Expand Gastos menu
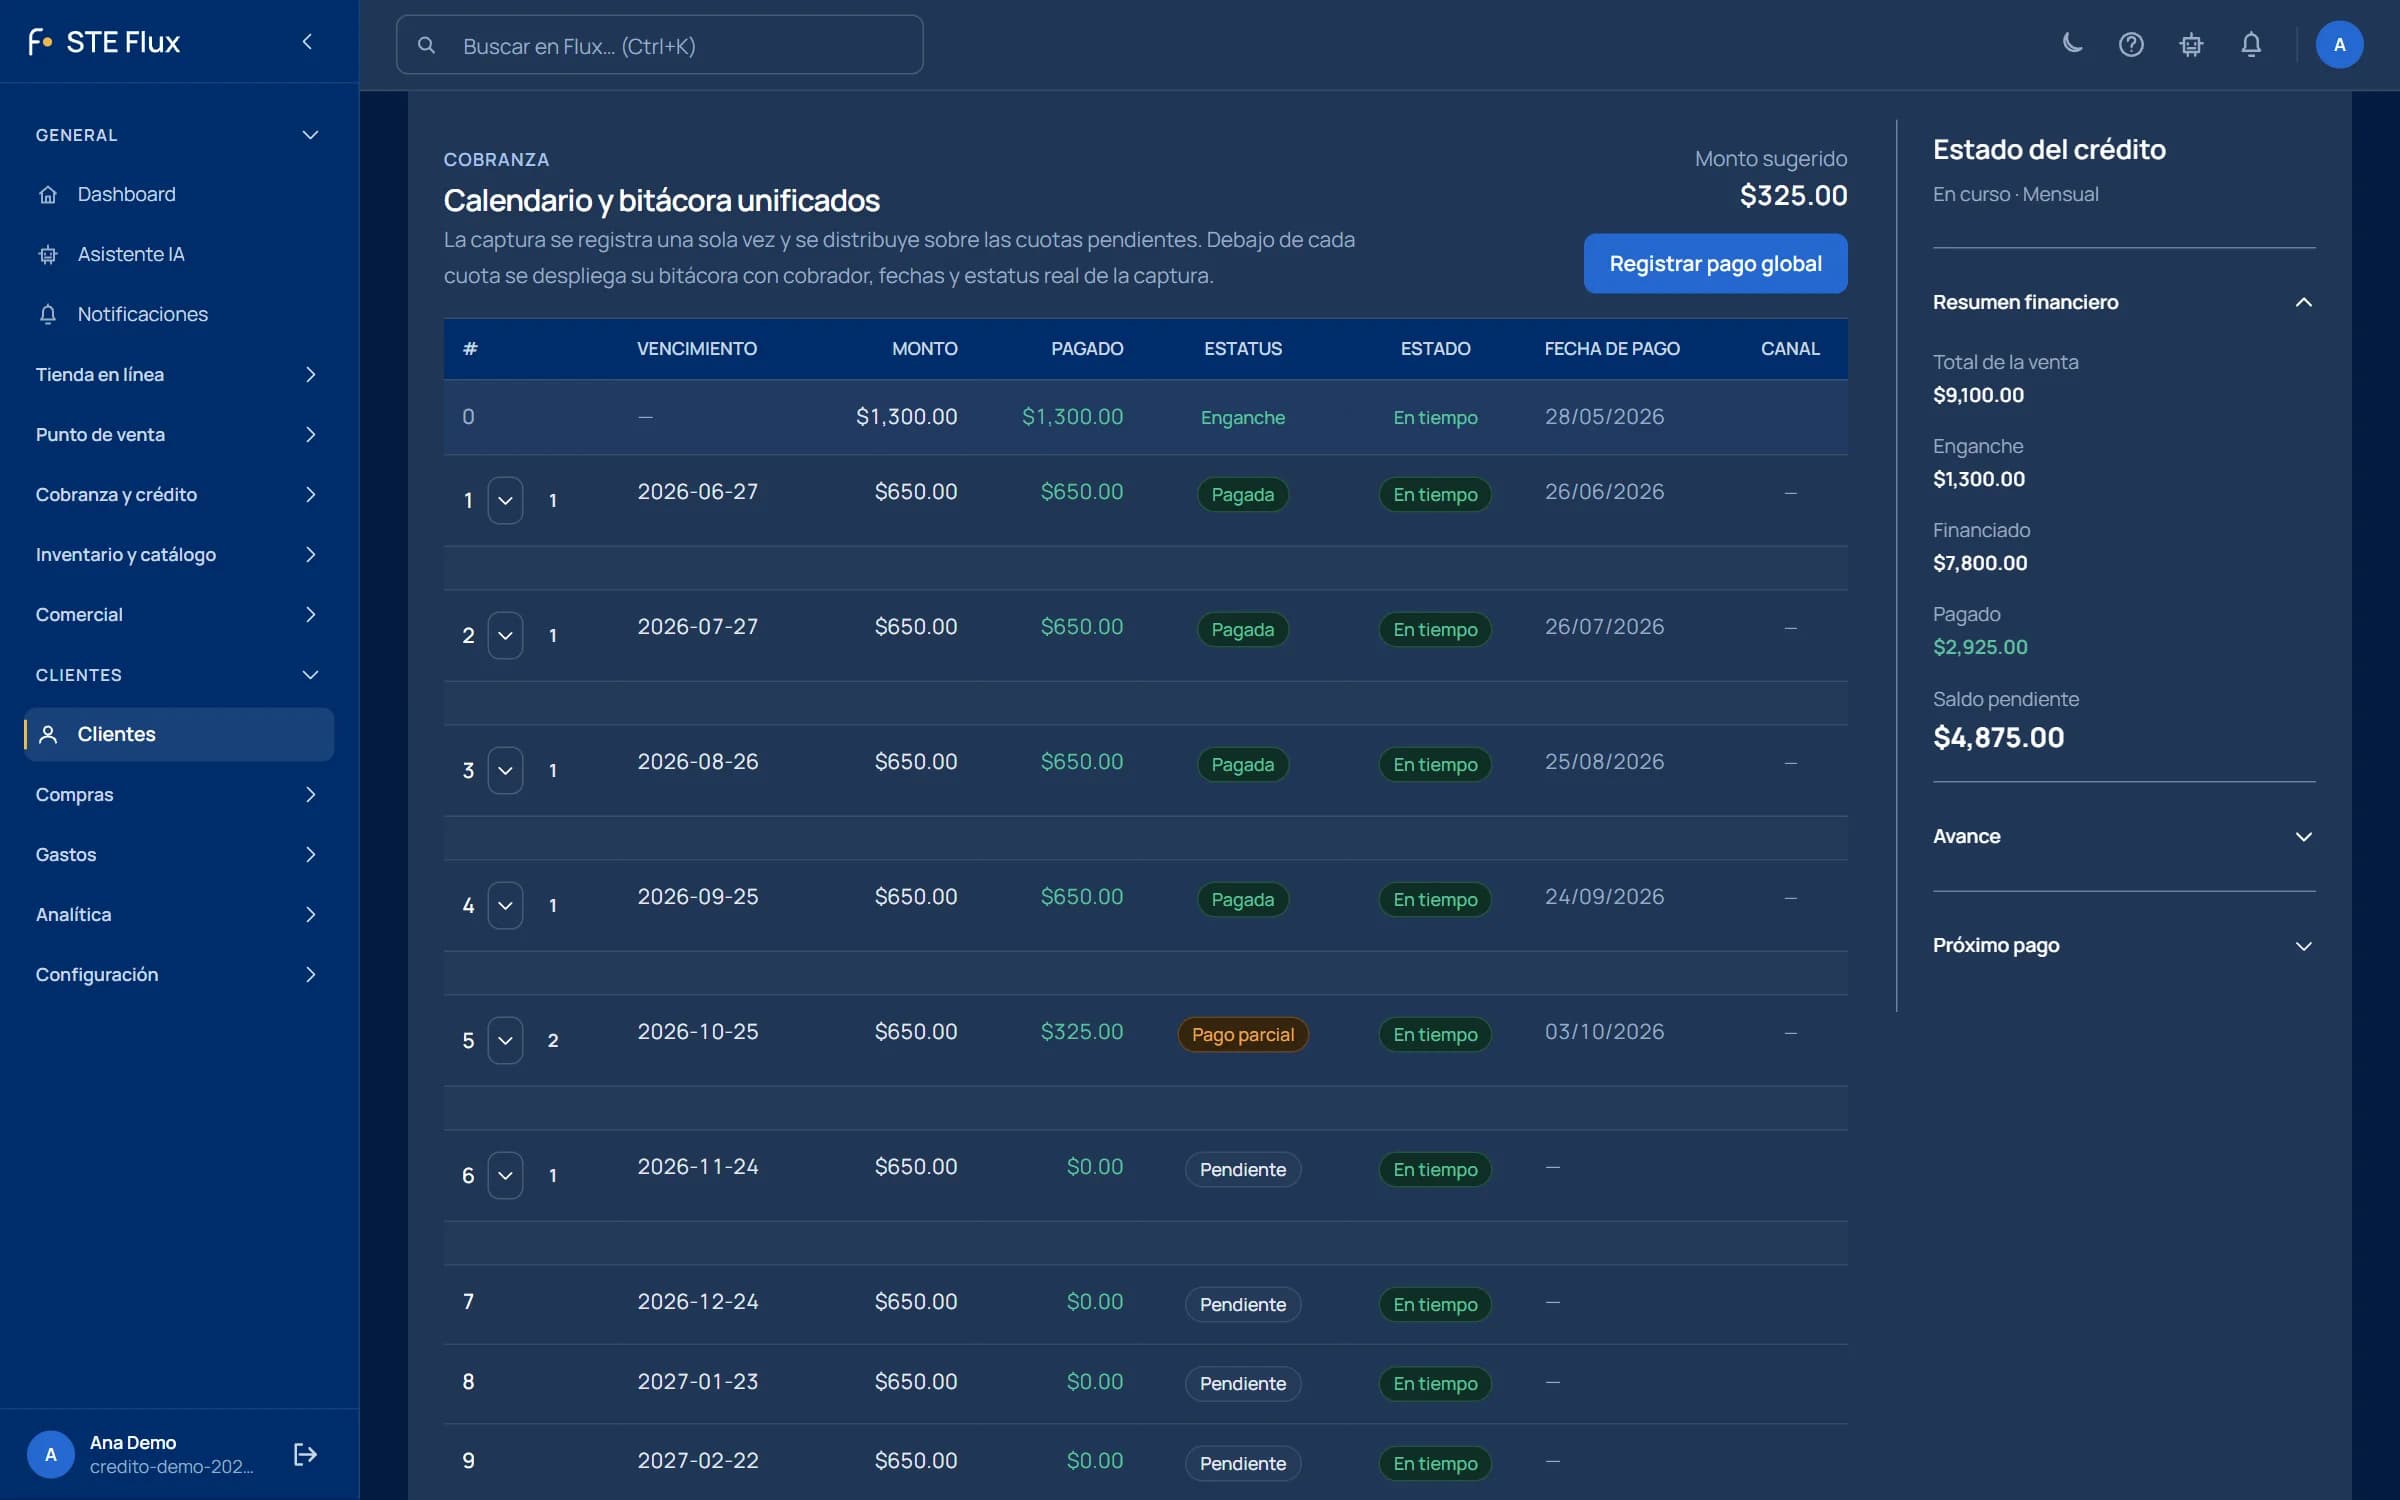The width and height of the screenshot is (2400, 1500). (179, 854)
